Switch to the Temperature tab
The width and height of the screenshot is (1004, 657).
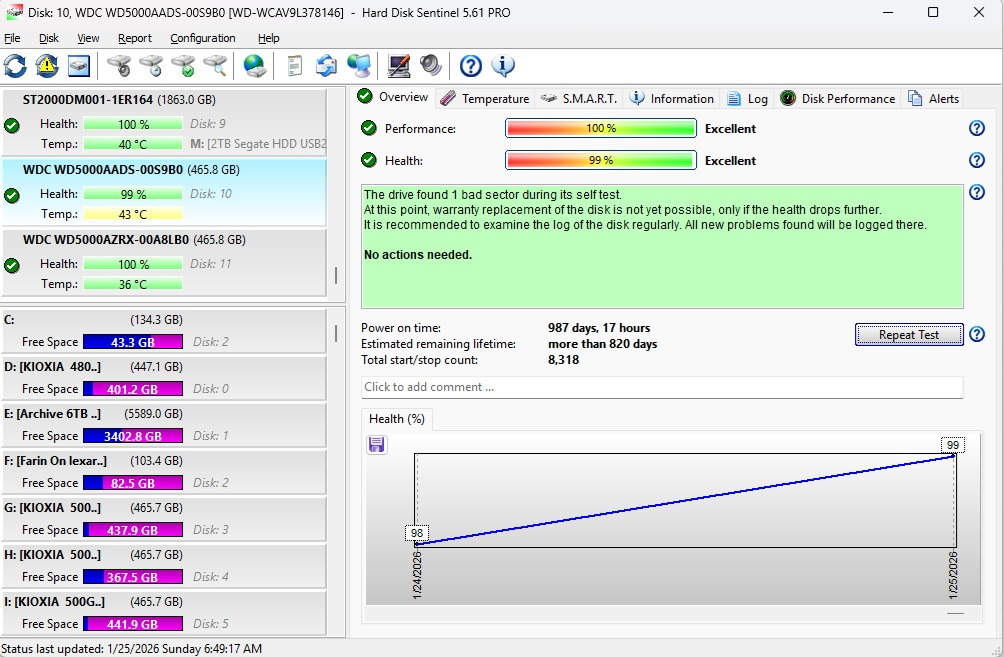[x=485, y=98]
